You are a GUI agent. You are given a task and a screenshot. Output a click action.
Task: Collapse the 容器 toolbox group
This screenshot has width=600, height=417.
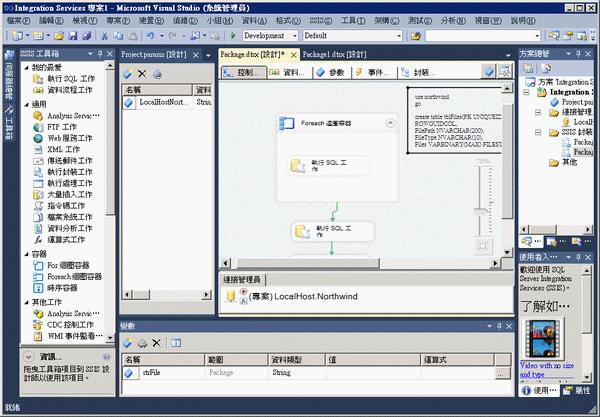click(x=26, y=254)
